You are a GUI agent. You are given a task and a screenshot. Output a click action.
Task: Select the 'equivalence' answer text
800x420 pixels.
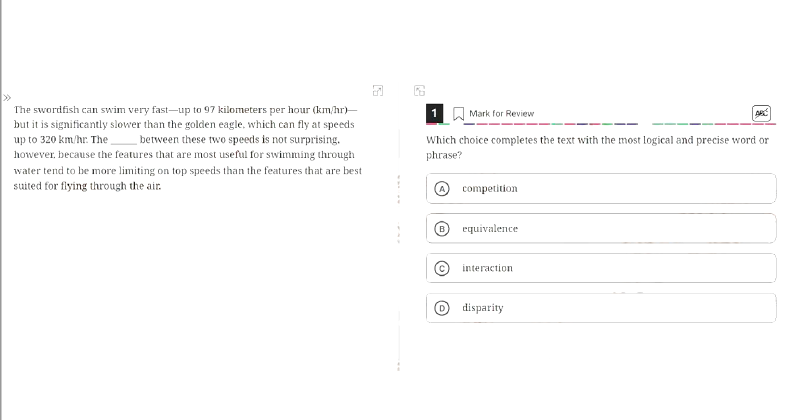click(x=490, y=229)
